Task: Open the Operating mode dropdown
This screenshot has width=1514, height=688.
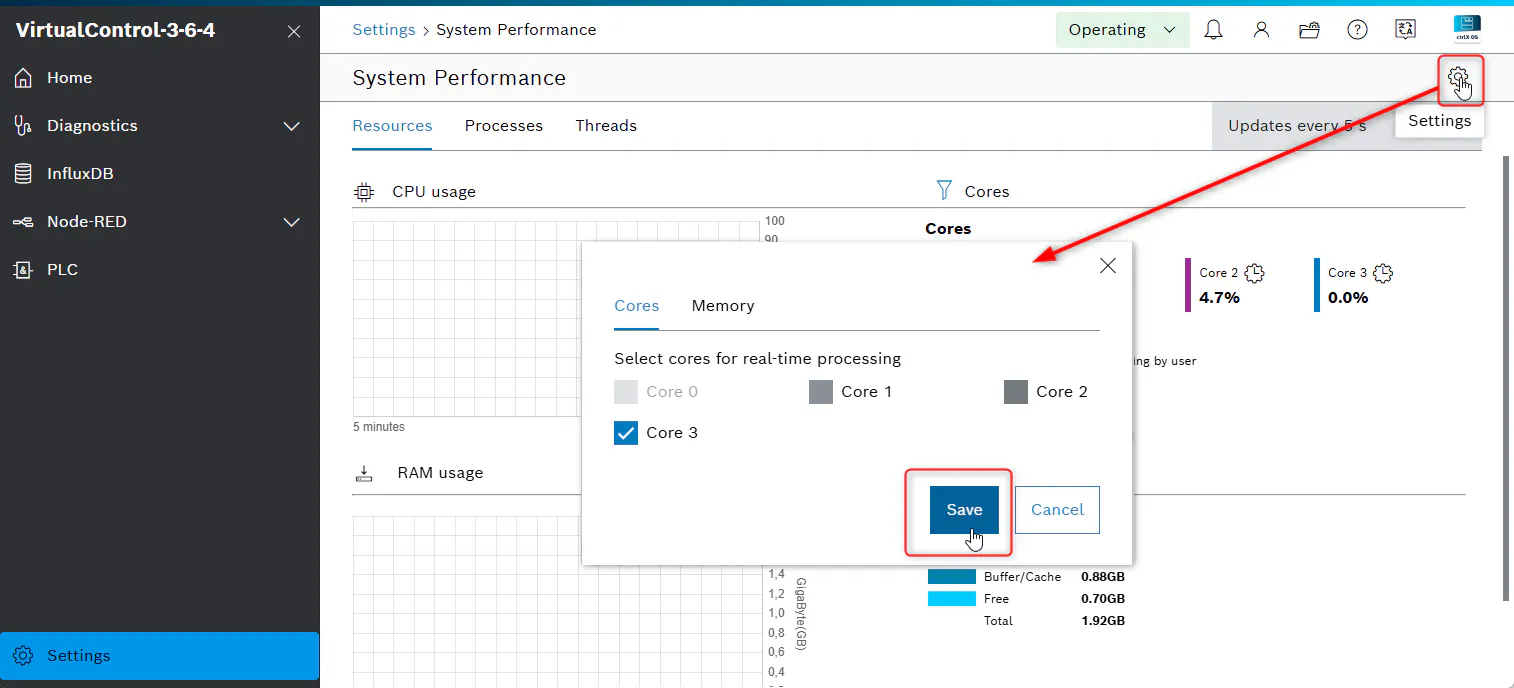Action: (x=1122, y=30)
